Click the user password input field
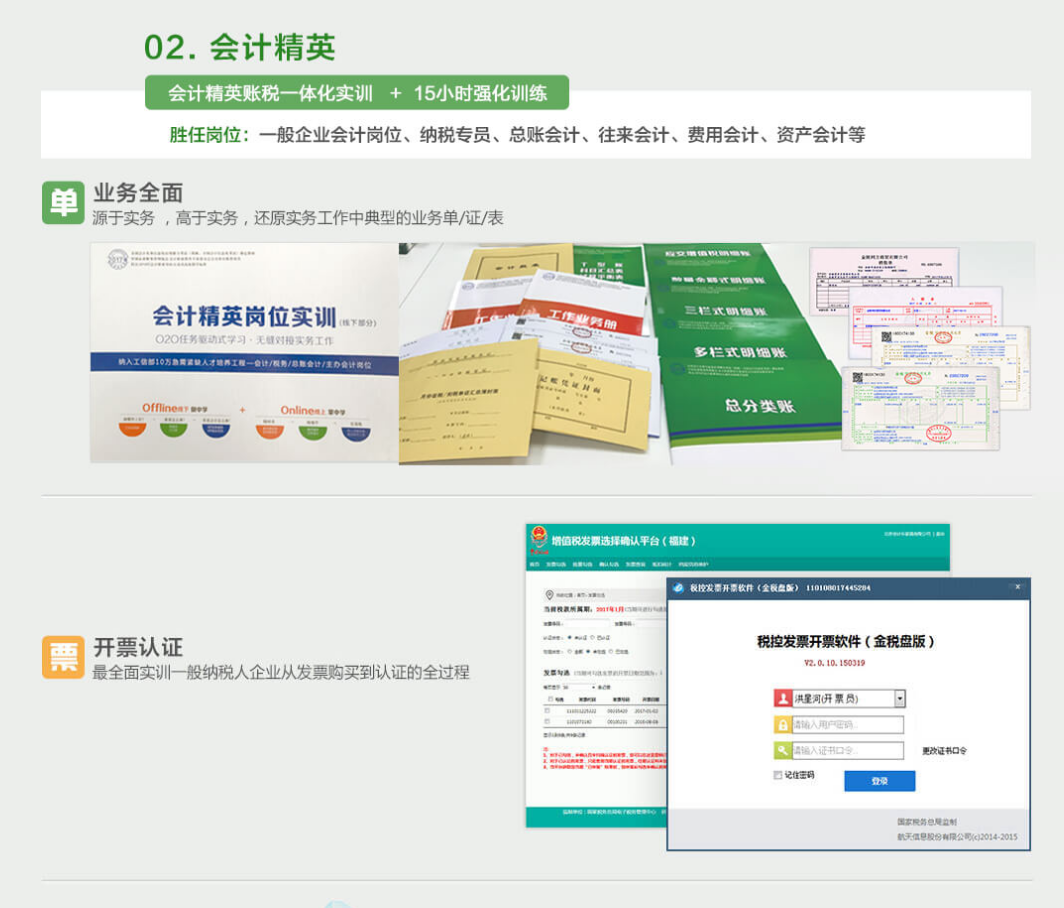The image size is (1064, 908). point(848,725)
